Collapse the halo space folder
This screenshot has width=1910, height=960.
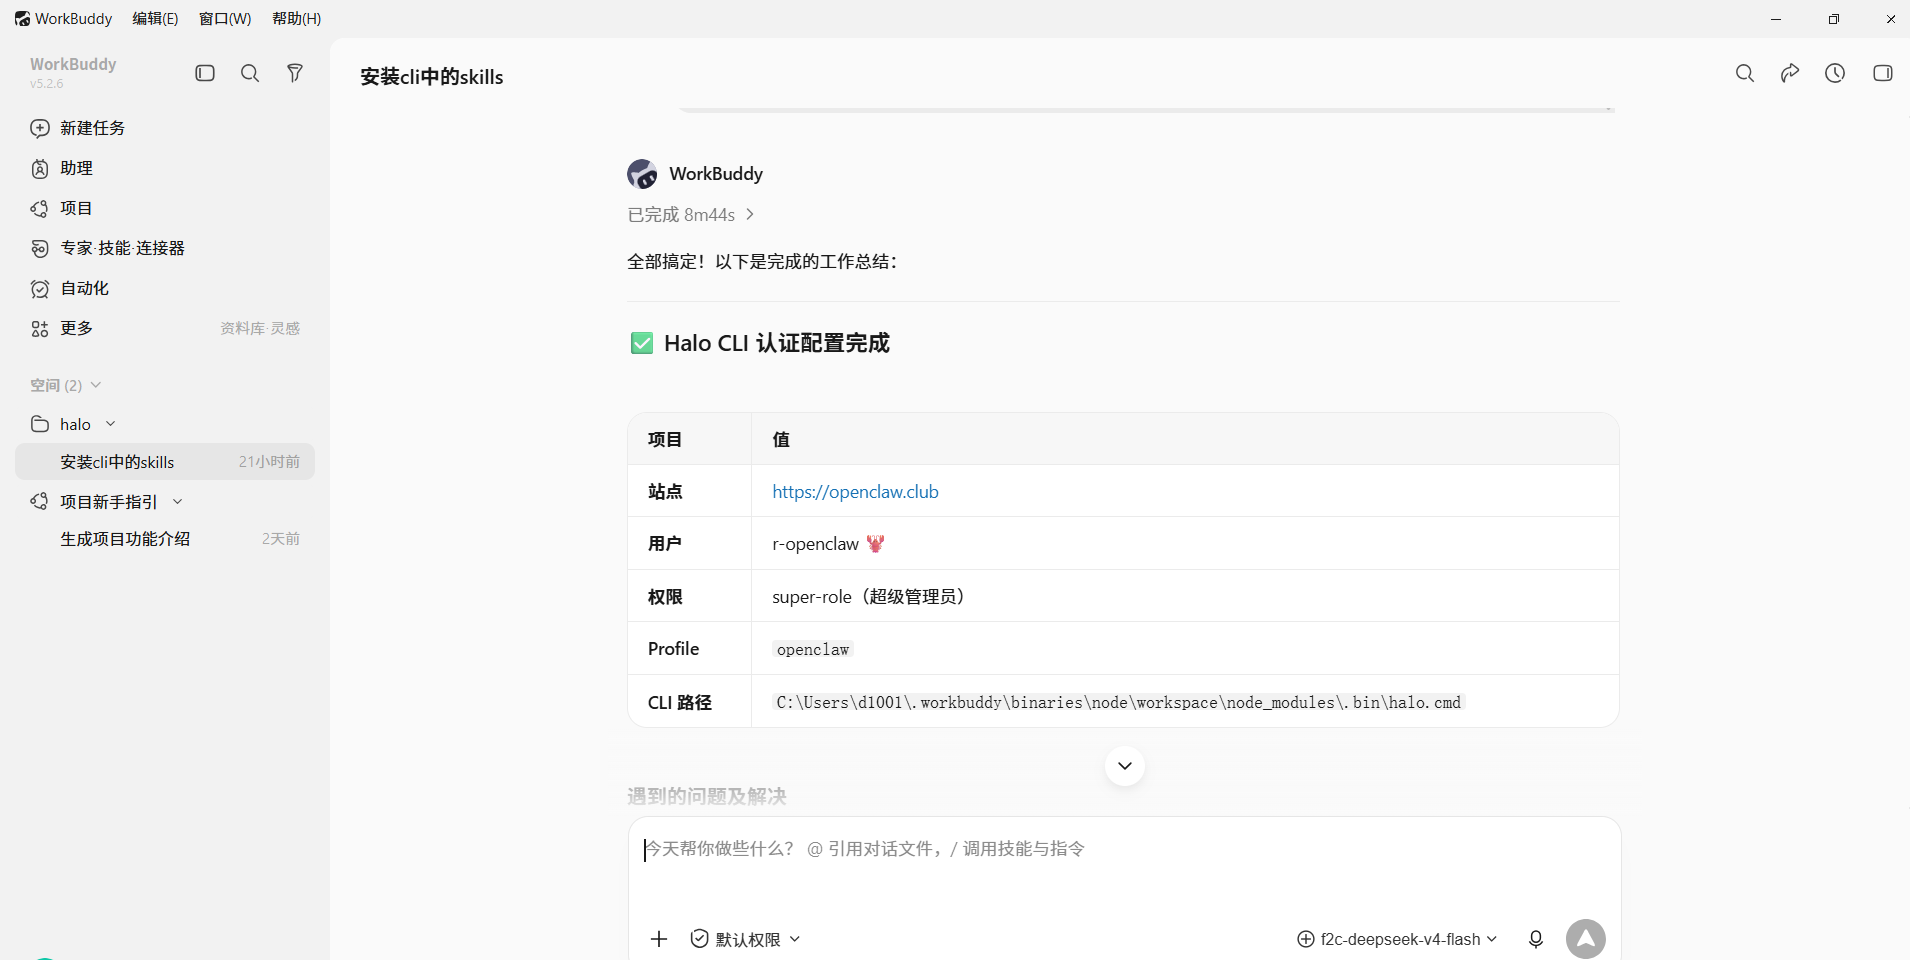click(x=111, y=424)
